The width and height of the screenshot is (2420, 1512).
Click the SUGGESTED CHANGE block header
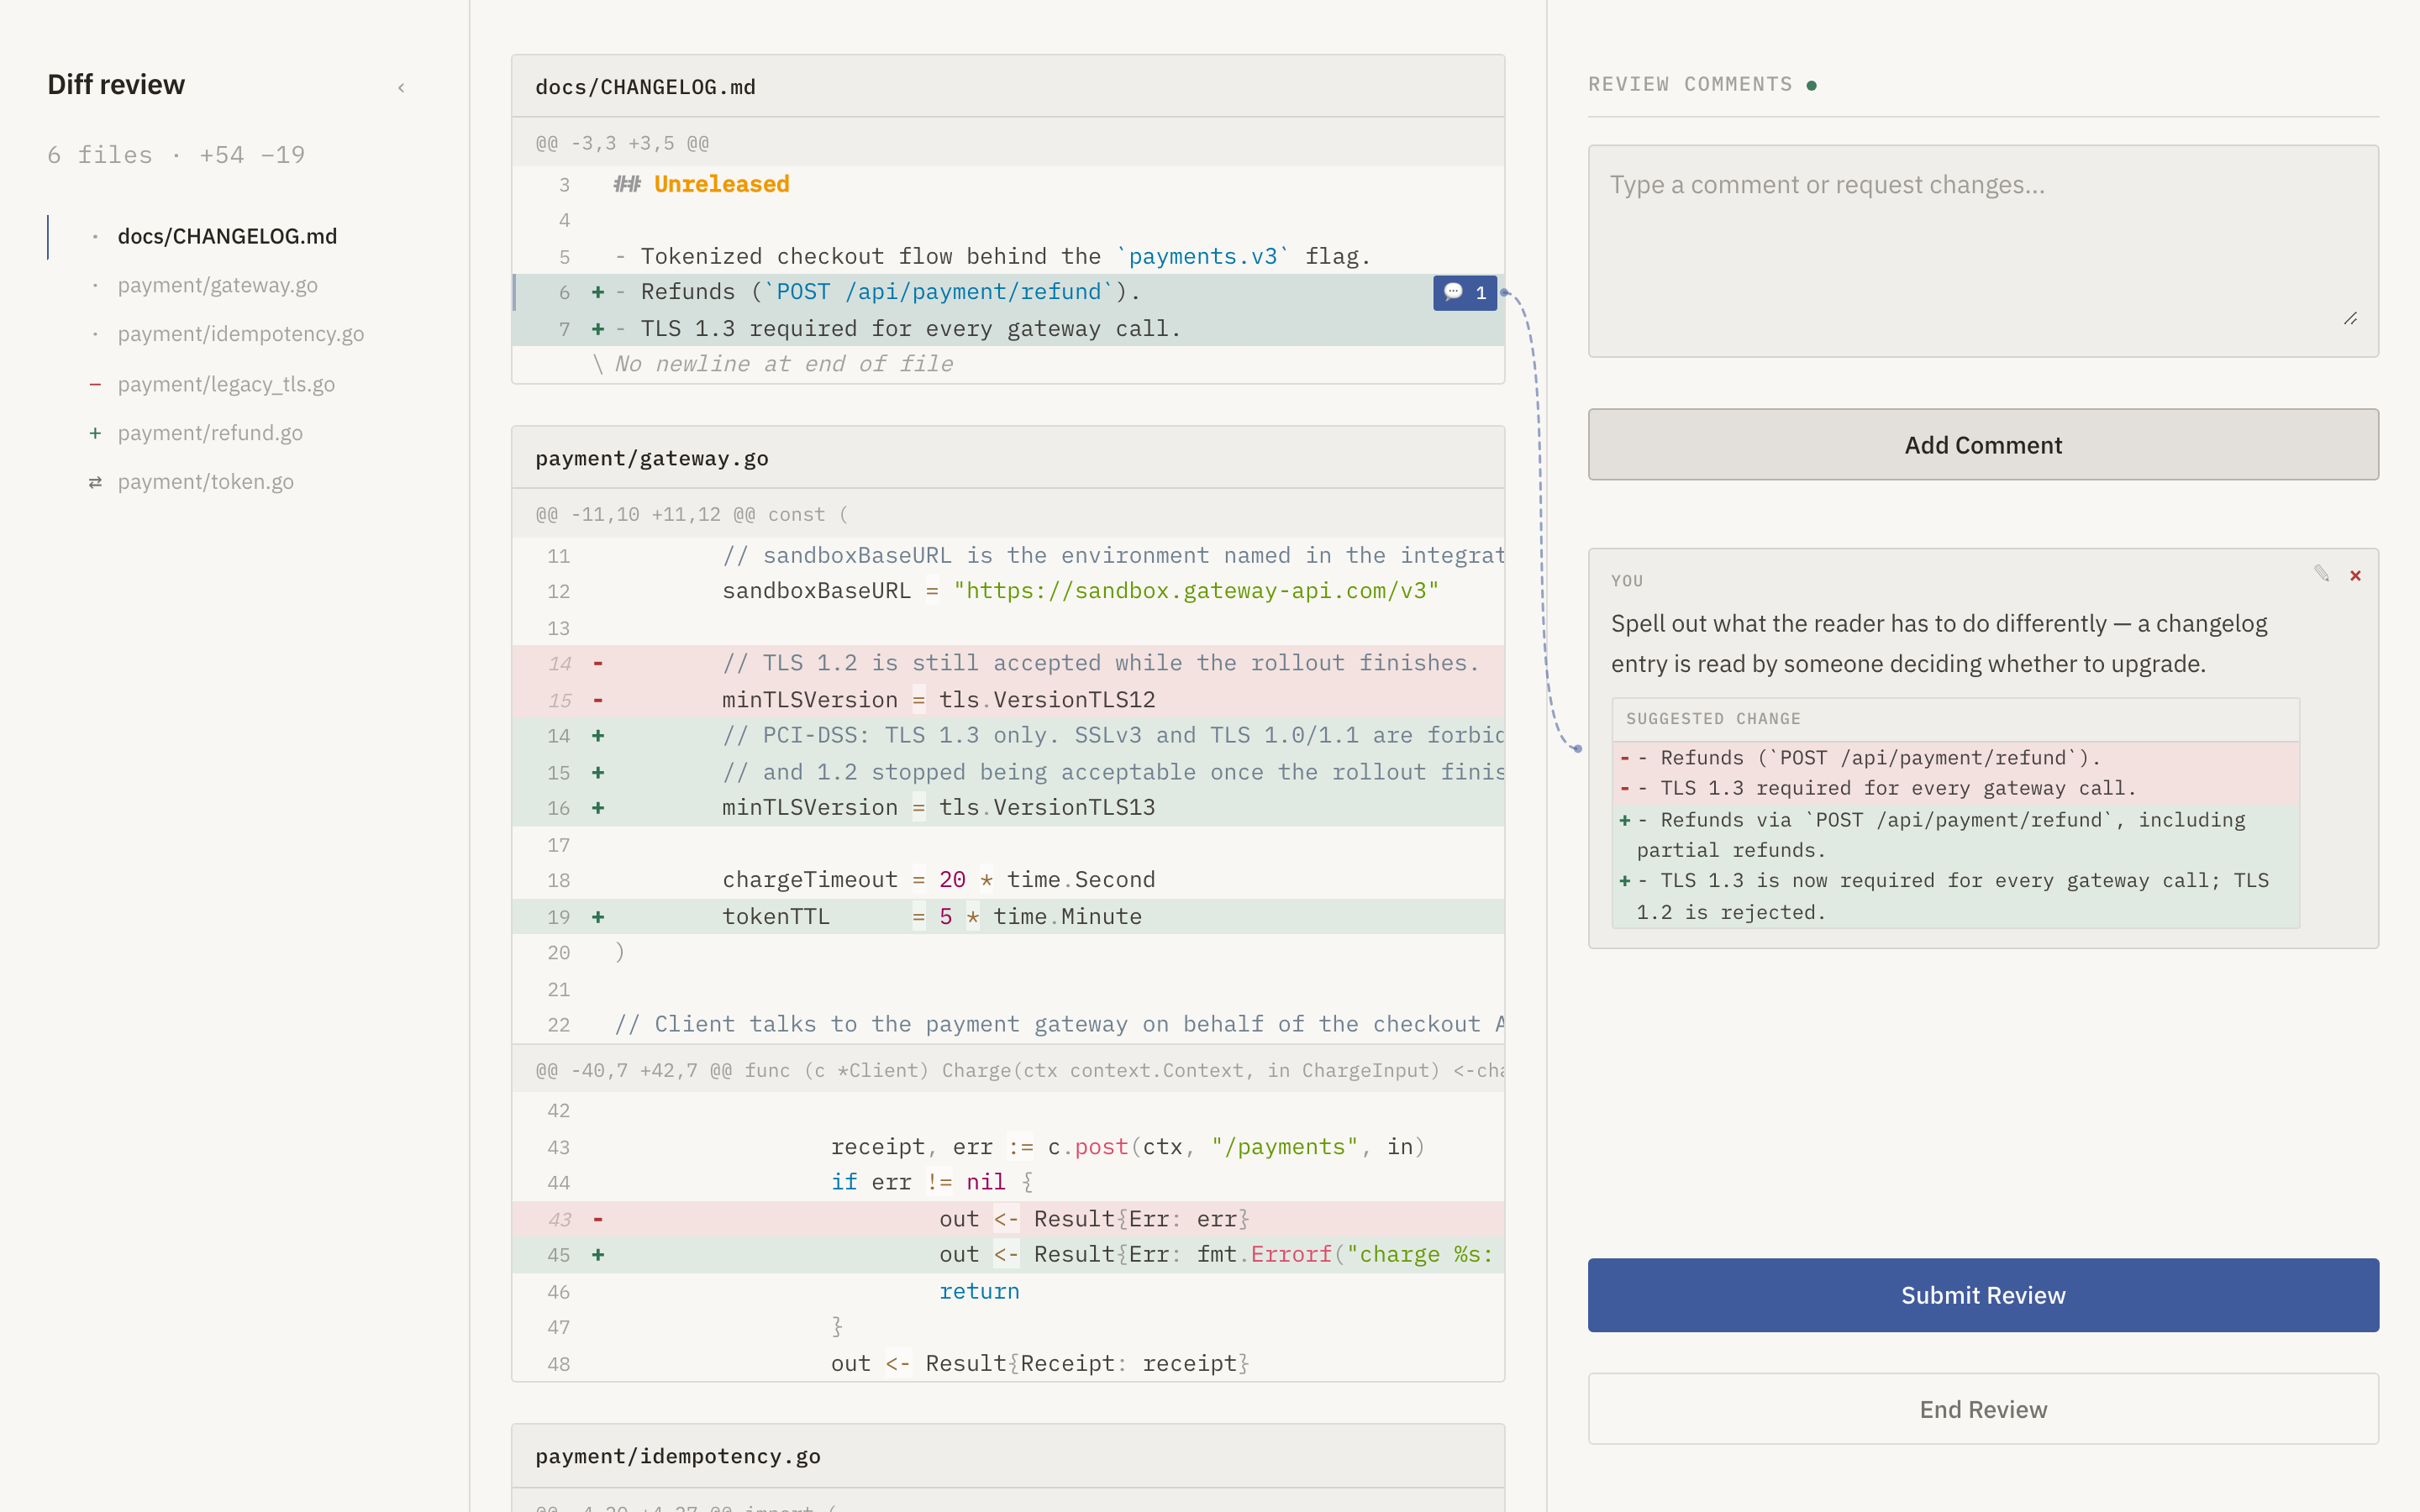[1955, 719]
